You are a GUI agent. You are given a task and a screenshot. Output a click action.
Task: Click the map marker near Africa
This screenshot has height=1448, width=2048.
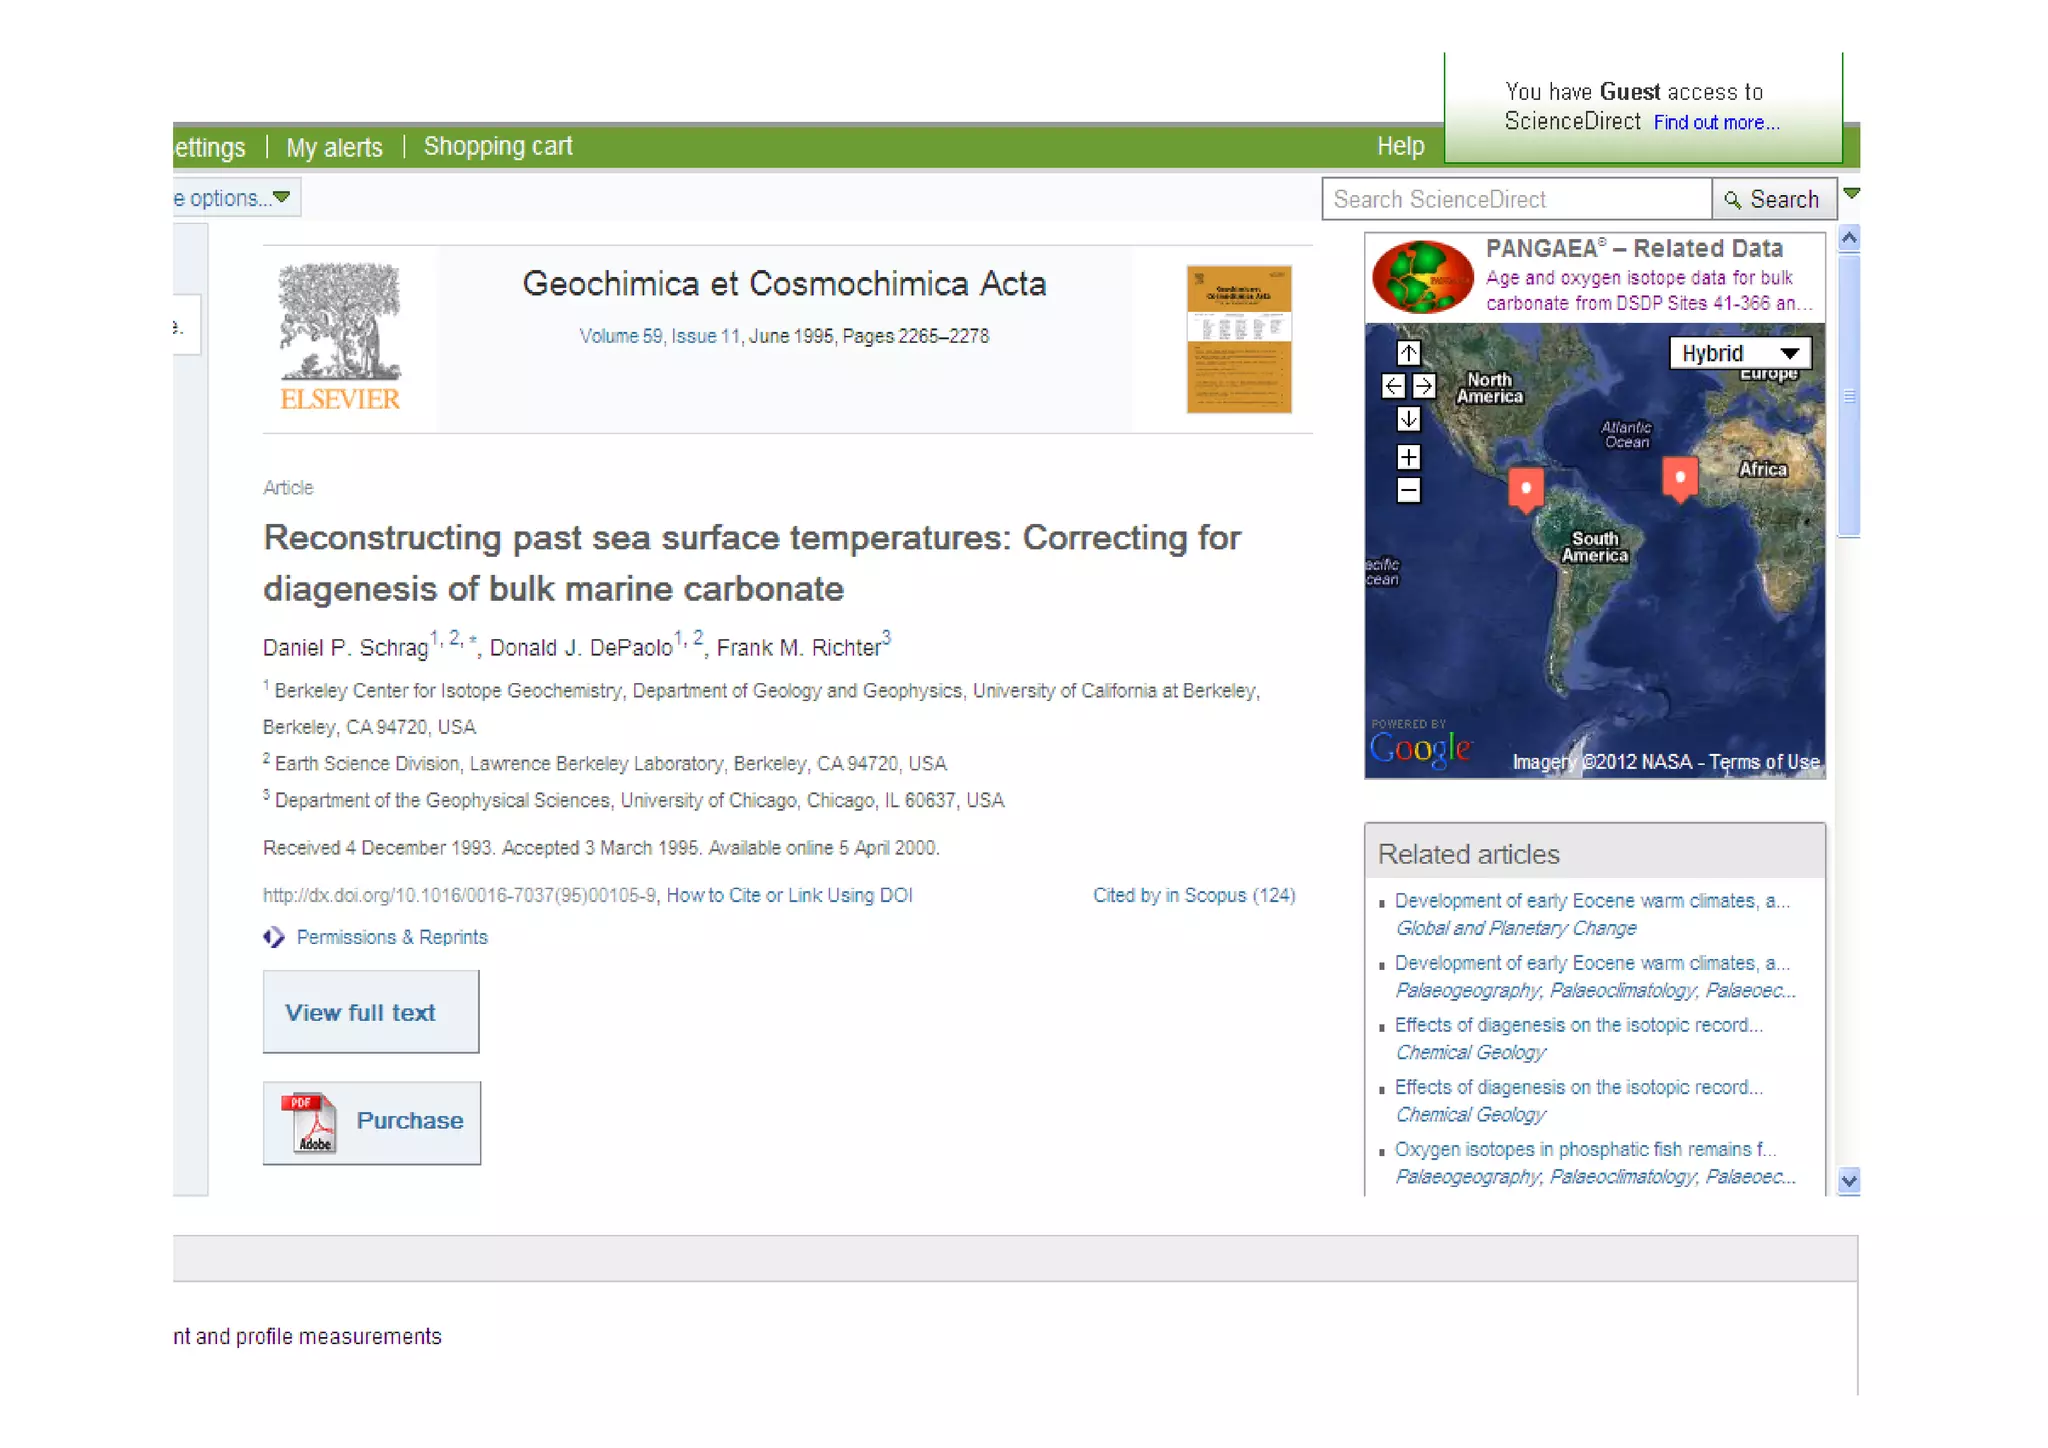point(1680,478)
